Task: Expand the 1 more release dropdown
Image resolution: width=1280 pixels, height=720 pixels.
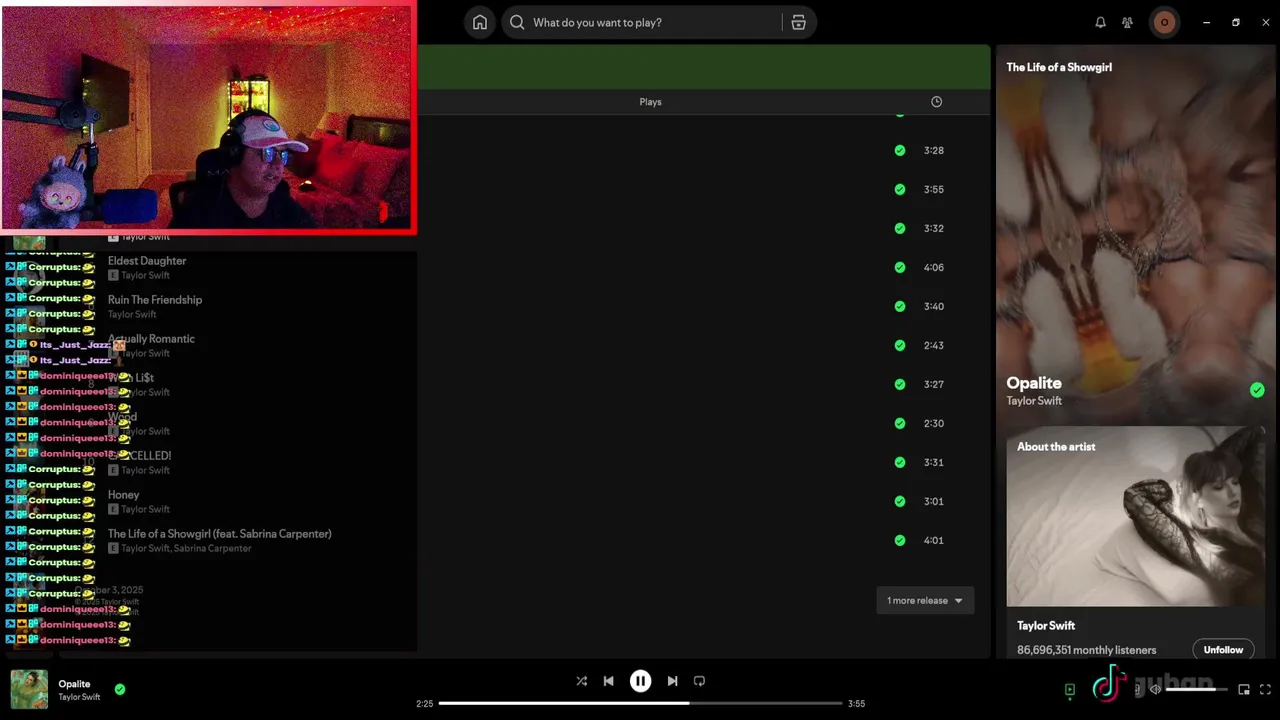Action: click(925, 600)
